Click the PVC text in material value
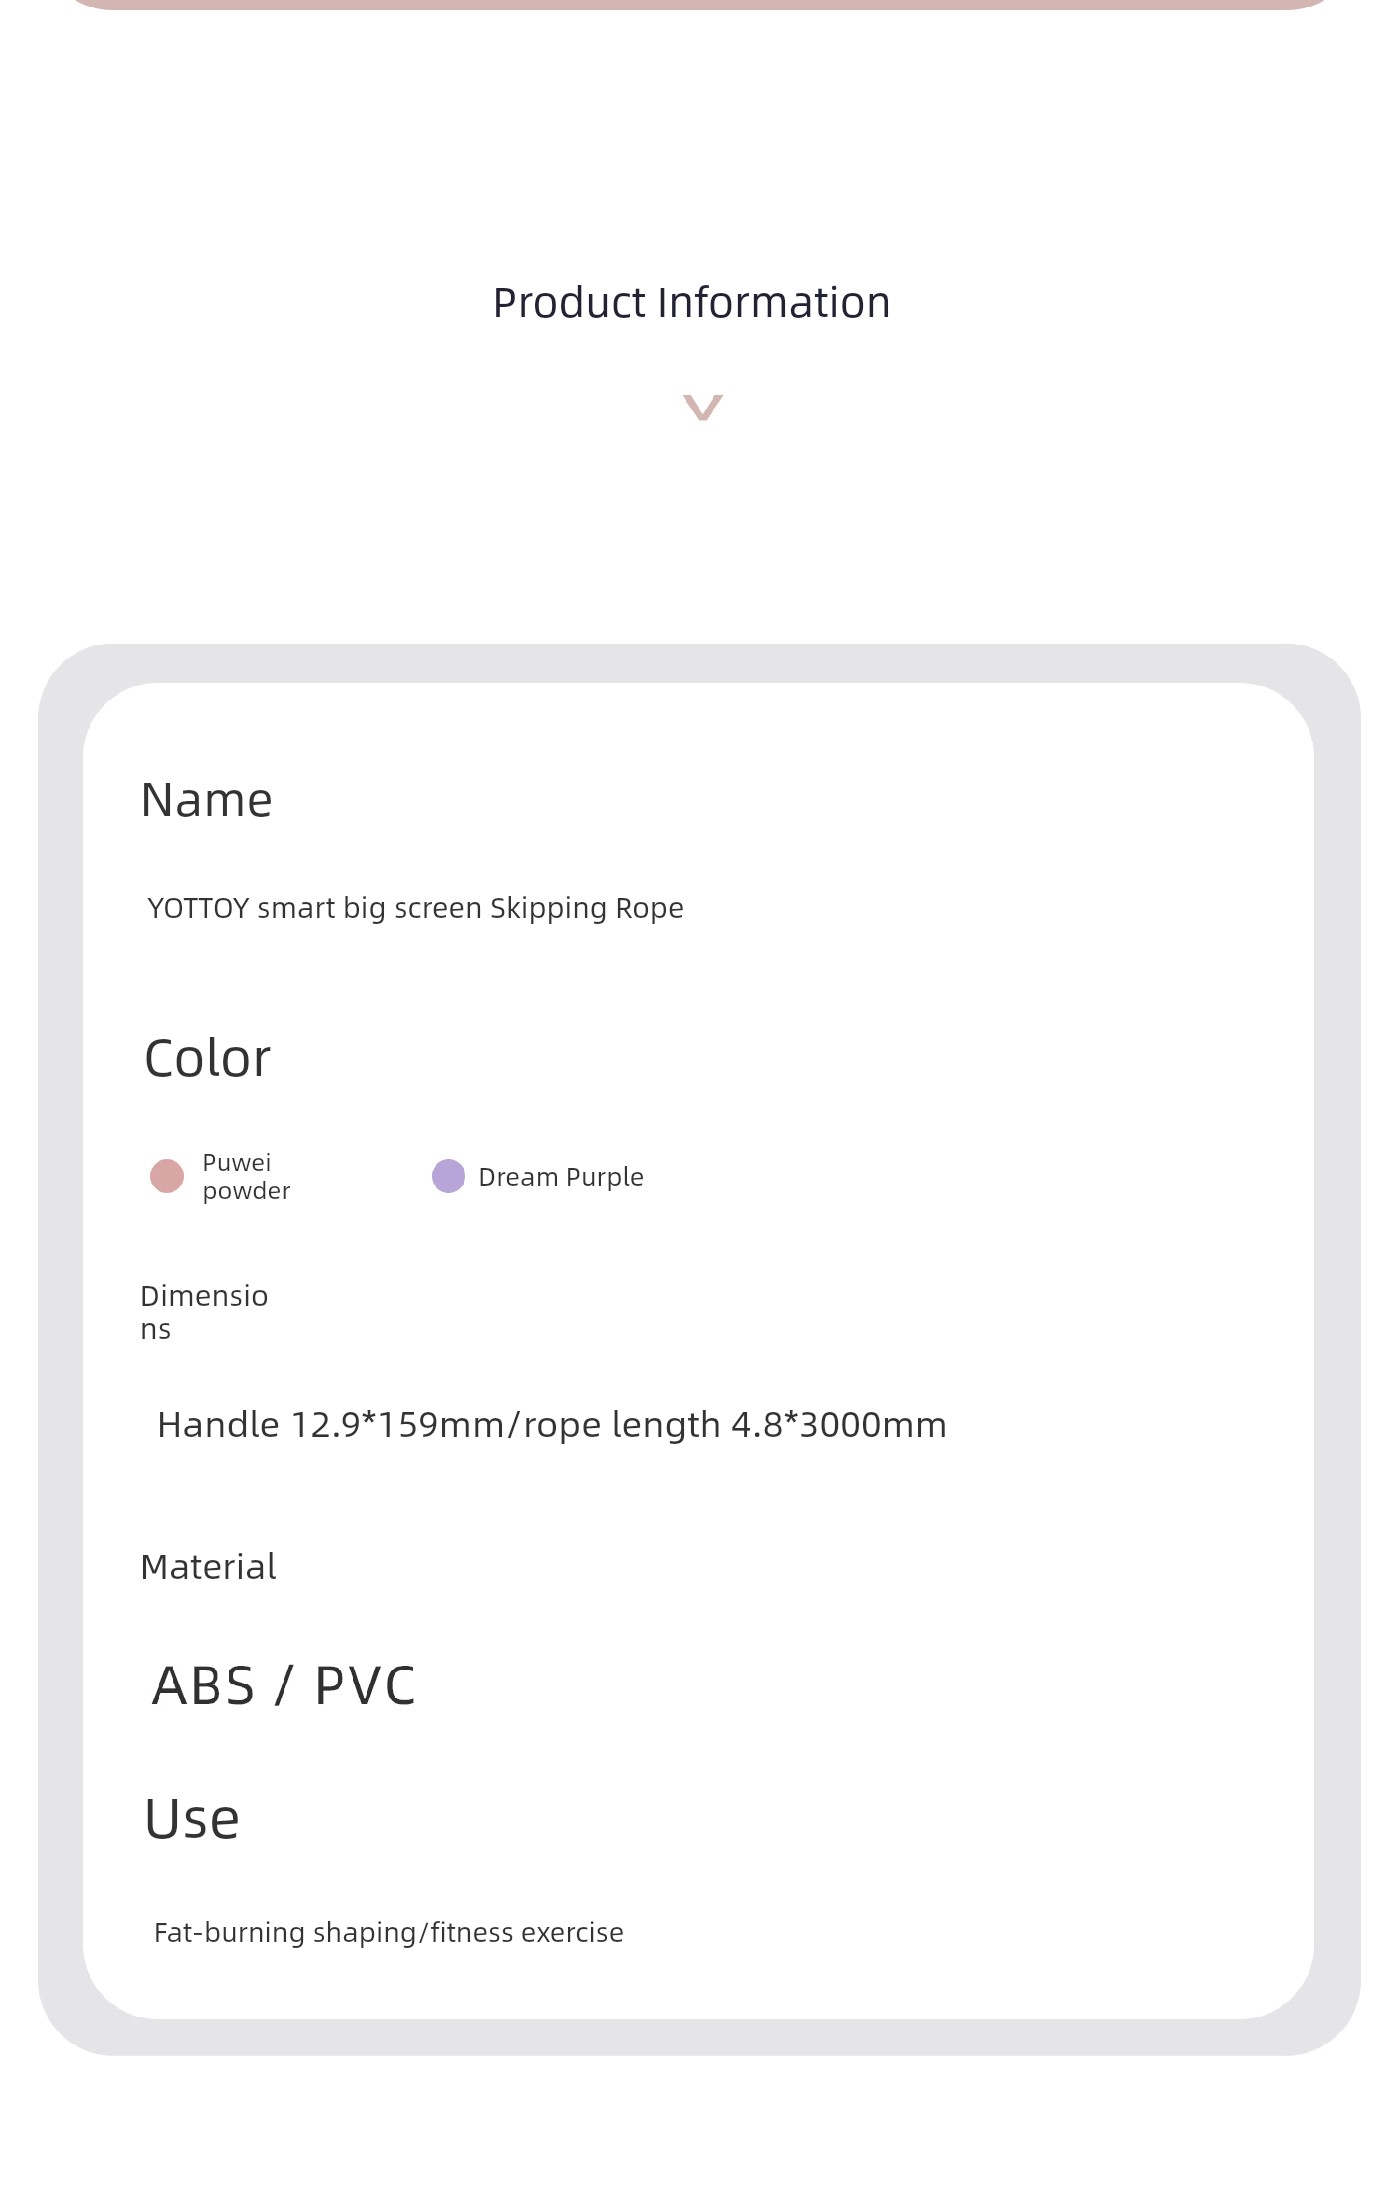Image resolution: width=1399 pixels, height=2190 pixels. pyautogui.click(x=364, y=1686)
